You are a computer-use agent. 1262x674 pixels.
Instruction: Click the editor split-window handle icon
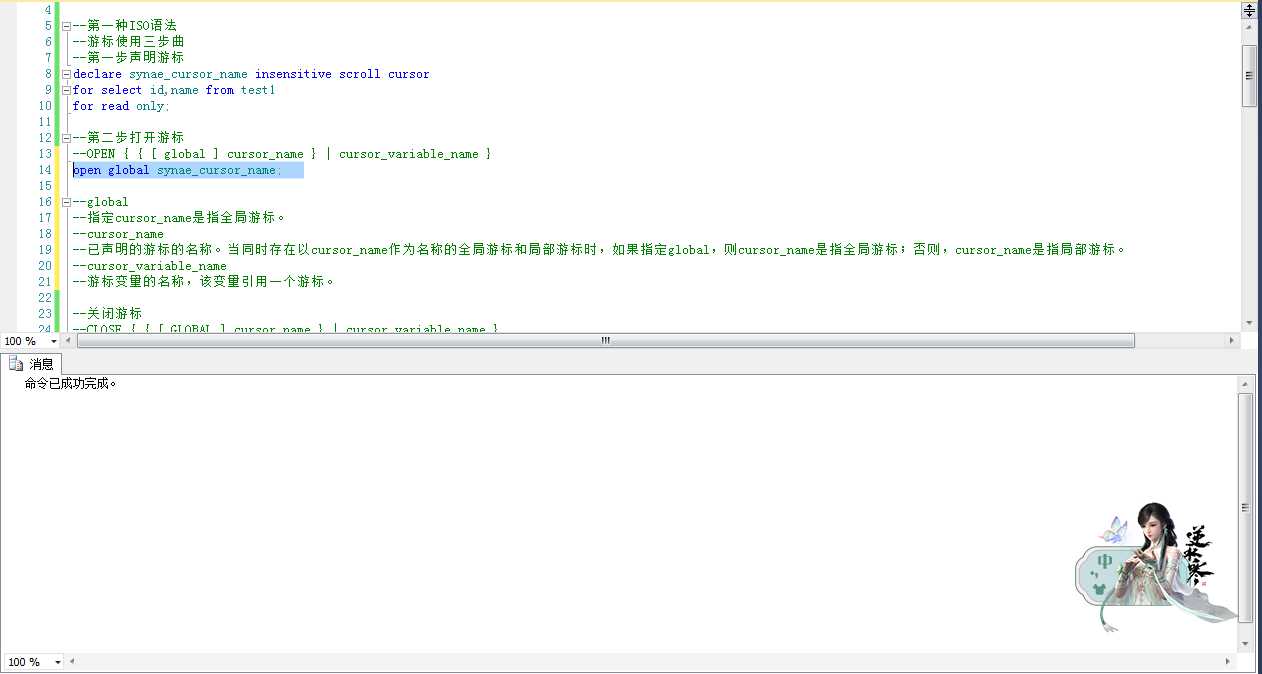[x=1249, y=10]
